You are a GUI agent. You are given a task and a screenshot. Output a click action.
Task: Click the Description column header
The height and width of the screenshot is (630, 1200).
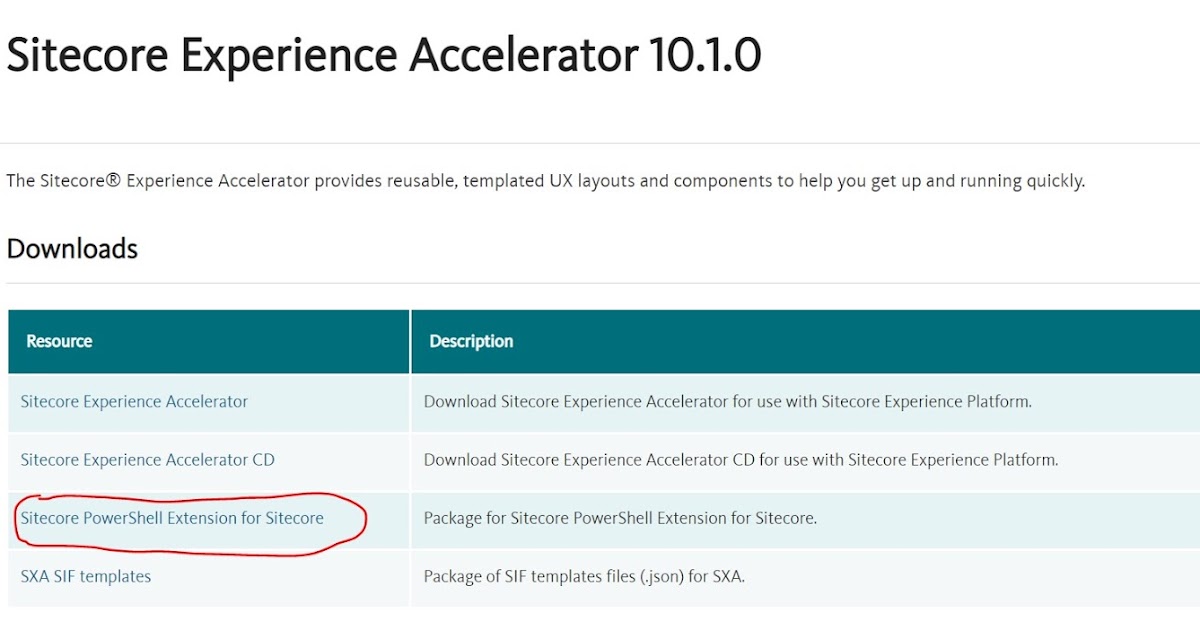pos(471,341)
